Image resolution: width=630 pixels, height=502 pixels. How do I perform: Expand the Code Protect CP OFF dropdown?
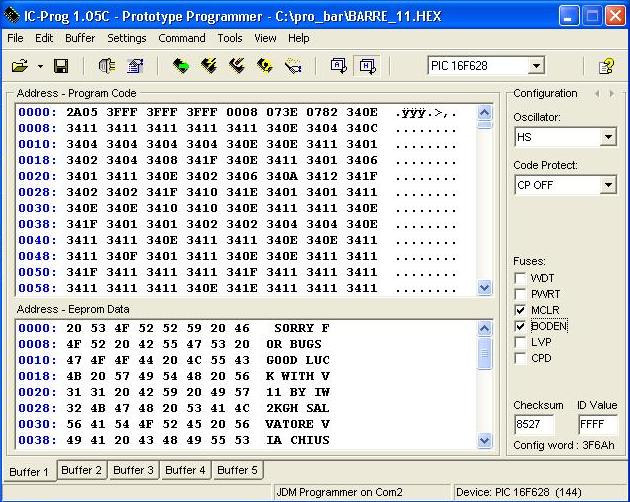608,185
